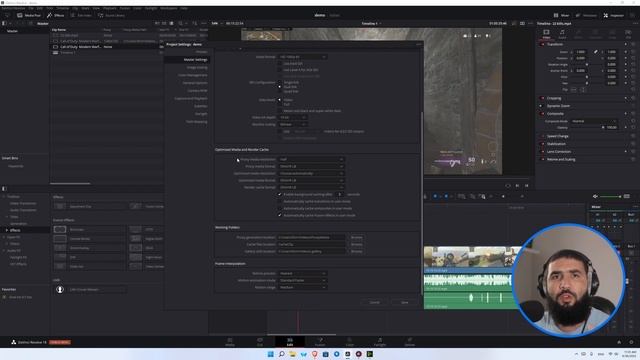Enable the Transform section toggle
The width and height of the screenshot is (640, 360).
(x=542, y=44)
